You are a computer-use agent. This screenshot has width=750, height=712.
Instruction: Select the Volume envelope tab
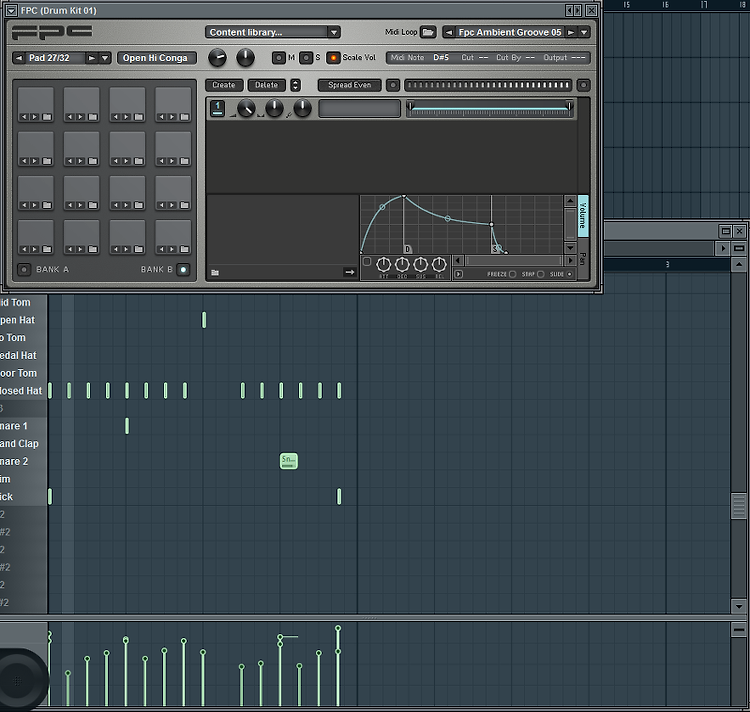(583, 216)
